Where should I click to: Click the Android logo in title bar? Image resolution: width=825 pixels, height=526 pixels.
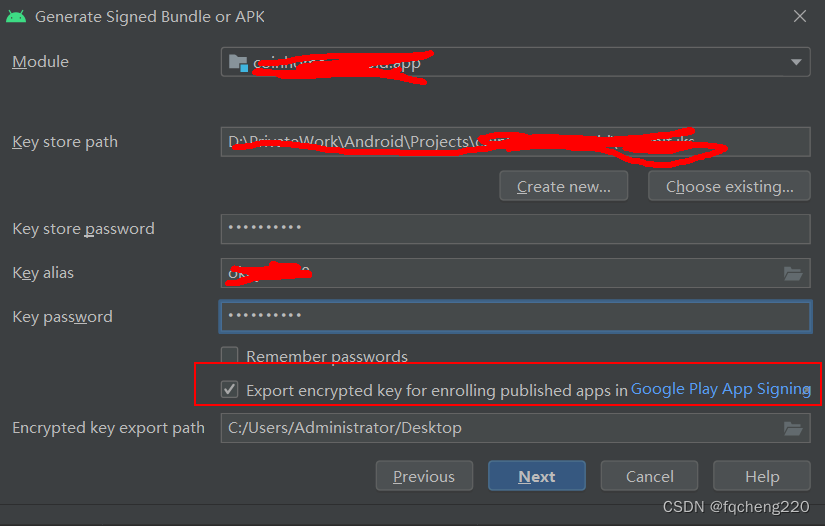[16, 17]
